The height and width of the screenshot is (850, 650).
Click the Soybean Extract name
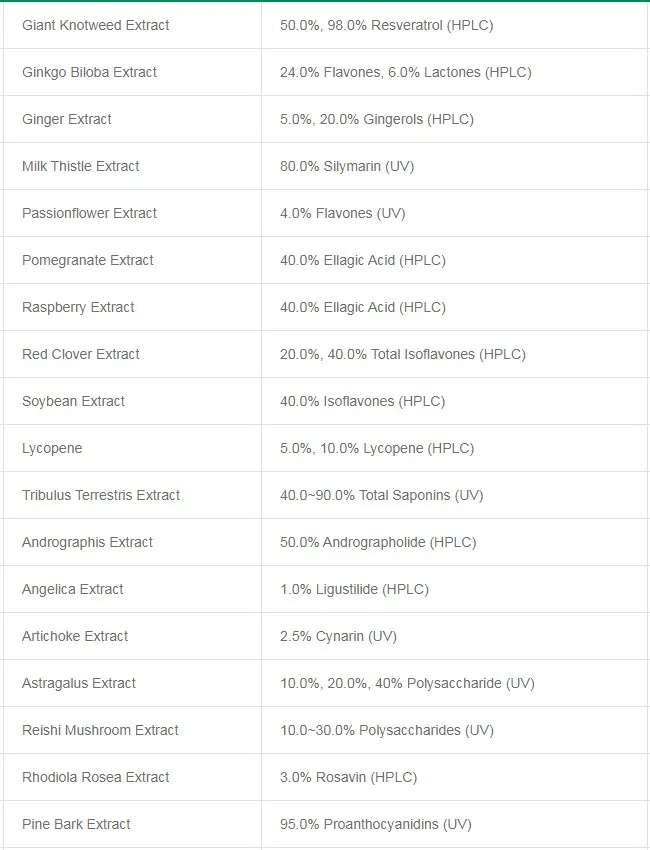[73, 401]
